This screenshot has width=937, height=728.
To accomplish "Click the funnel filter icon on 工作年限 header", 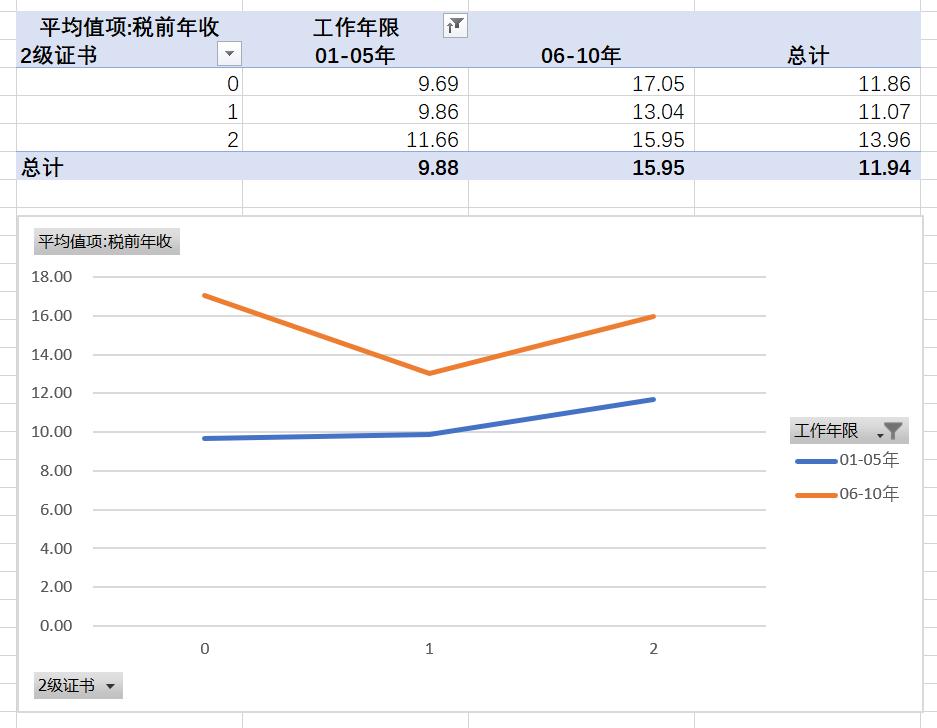I will tap(455, 25).
